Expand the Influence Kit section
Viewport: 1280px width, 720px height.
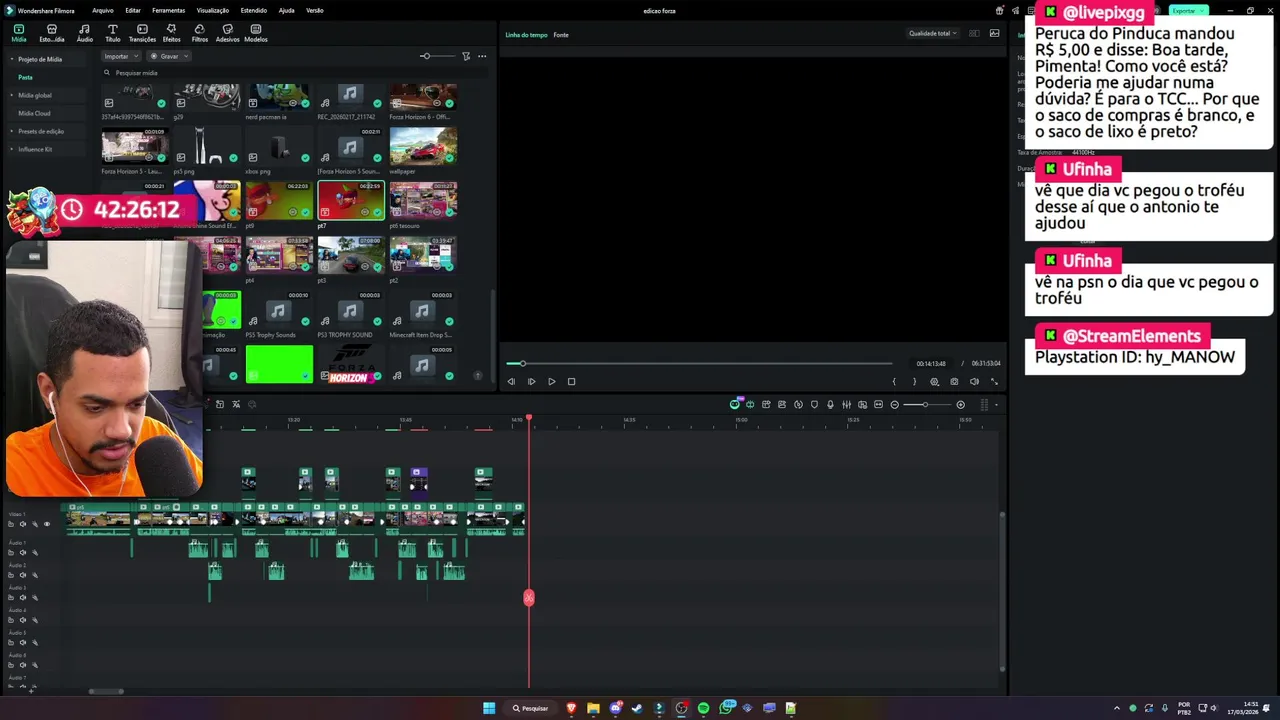(12, 149)
